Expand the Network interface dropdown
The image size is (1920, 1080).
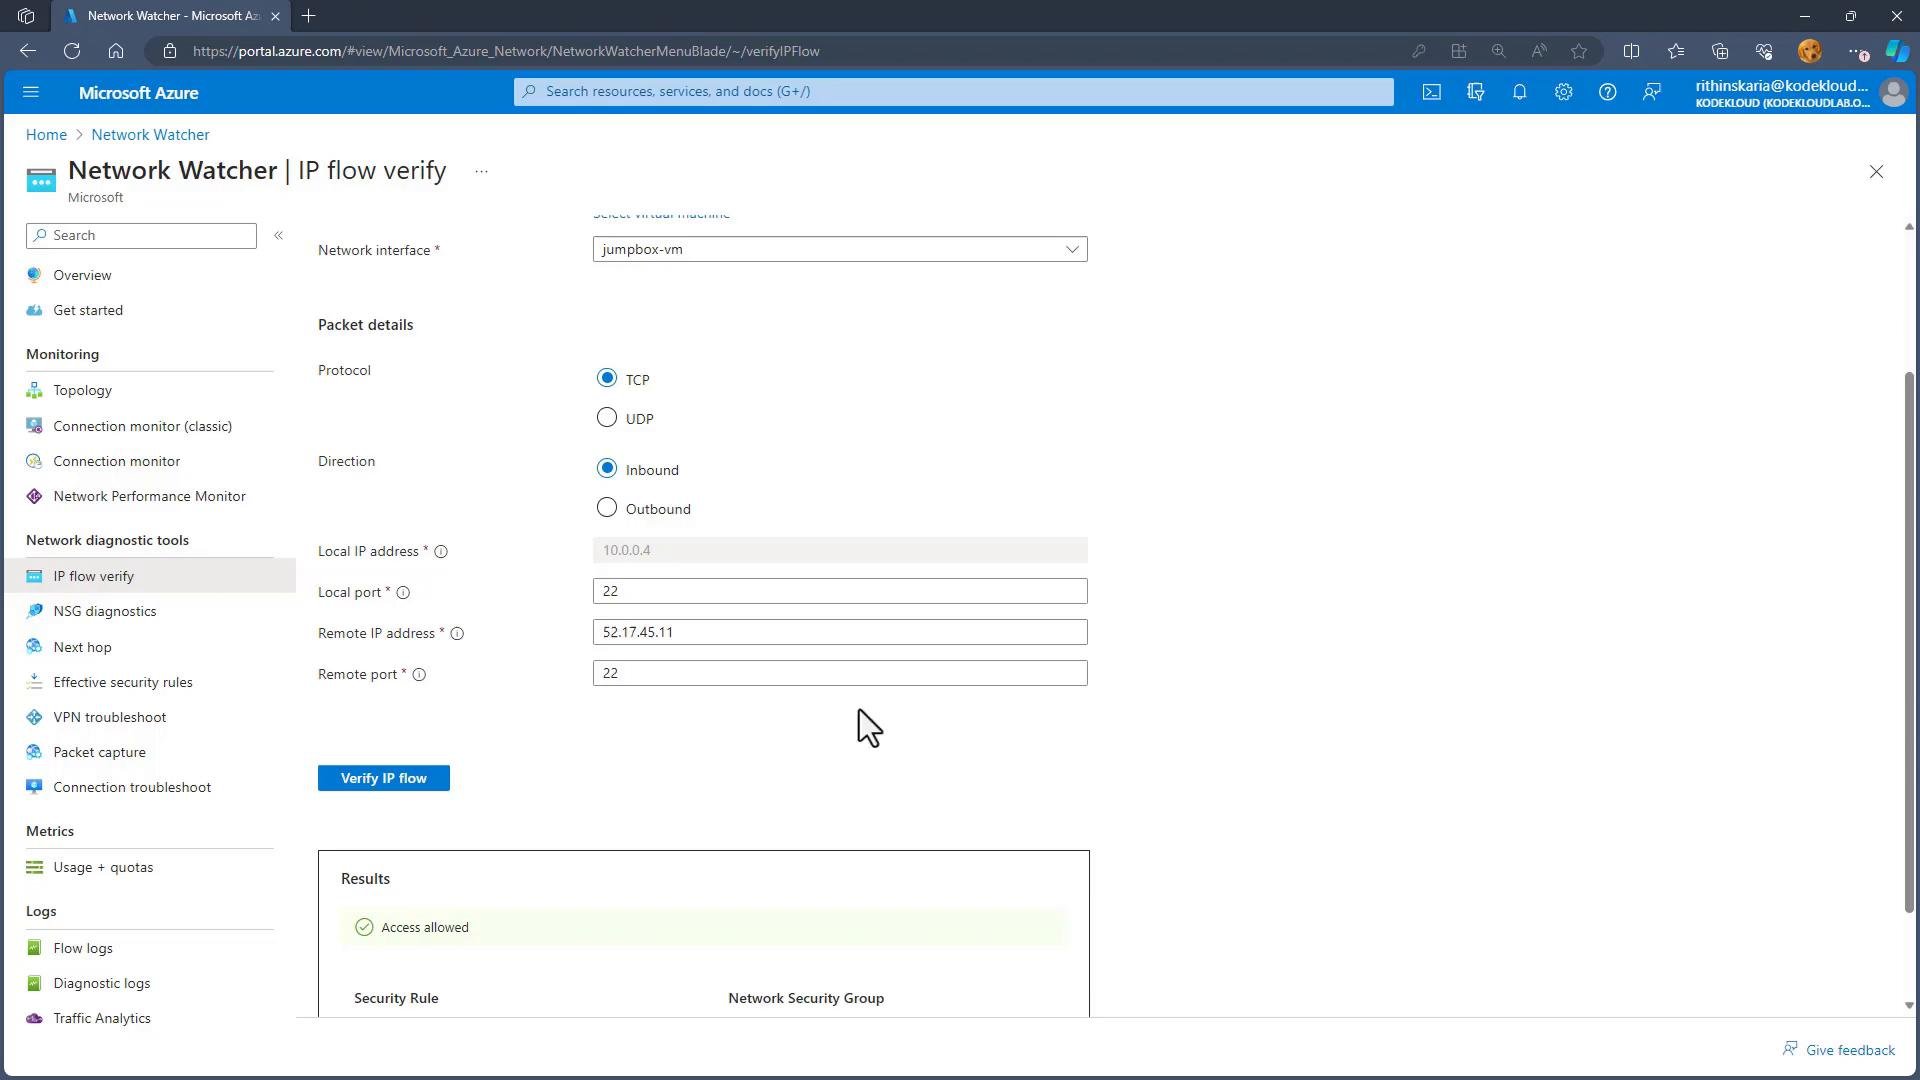coord(840,249)
